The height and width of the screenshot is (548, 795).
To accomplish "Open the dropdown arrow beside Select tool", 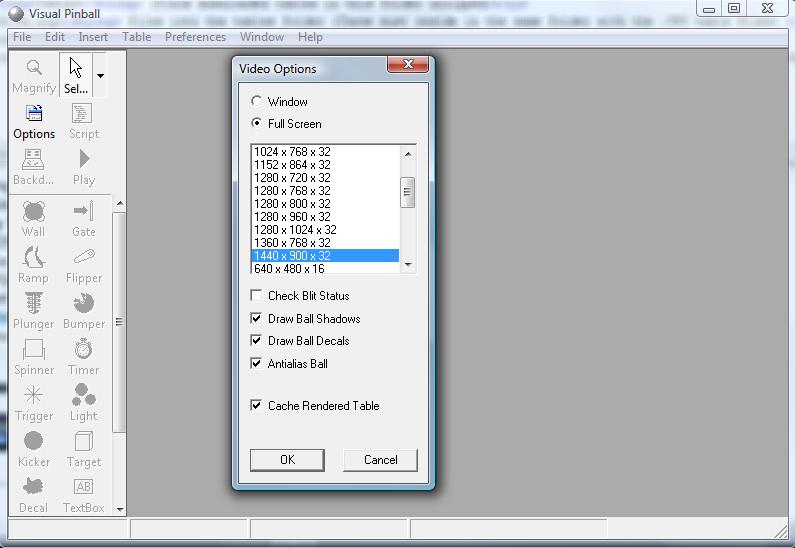I will tap(100, 75).
